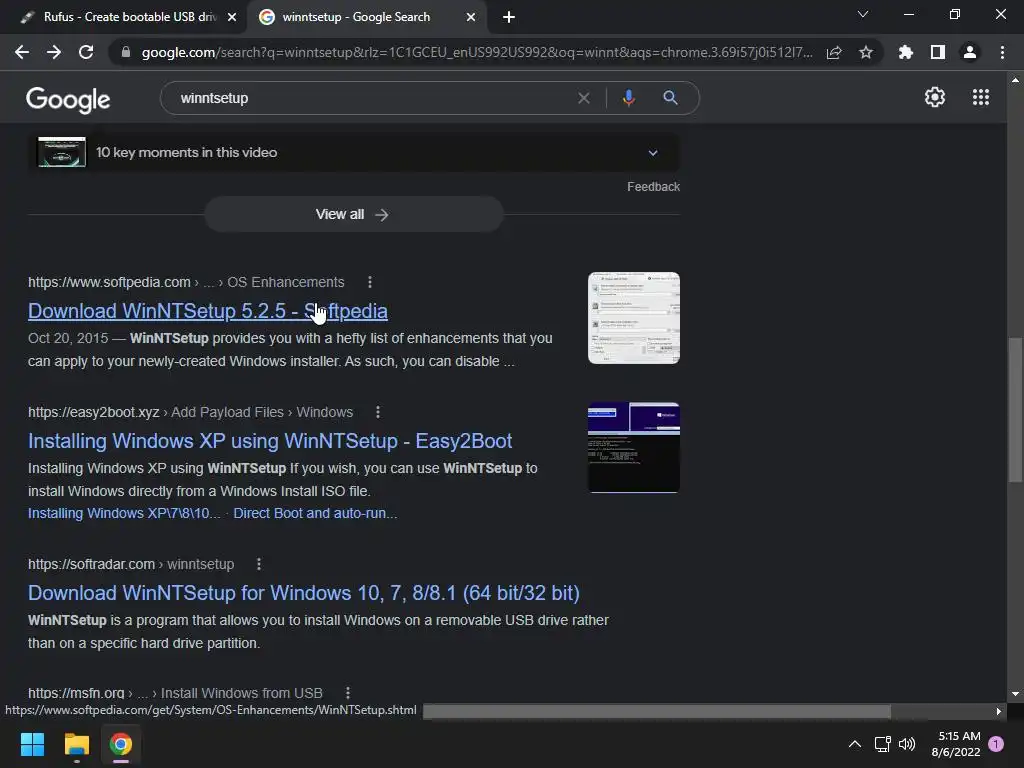Click the horizontal scrollbar thumb
This screenshot has height=768, width=1024.
tap(657, 711)
